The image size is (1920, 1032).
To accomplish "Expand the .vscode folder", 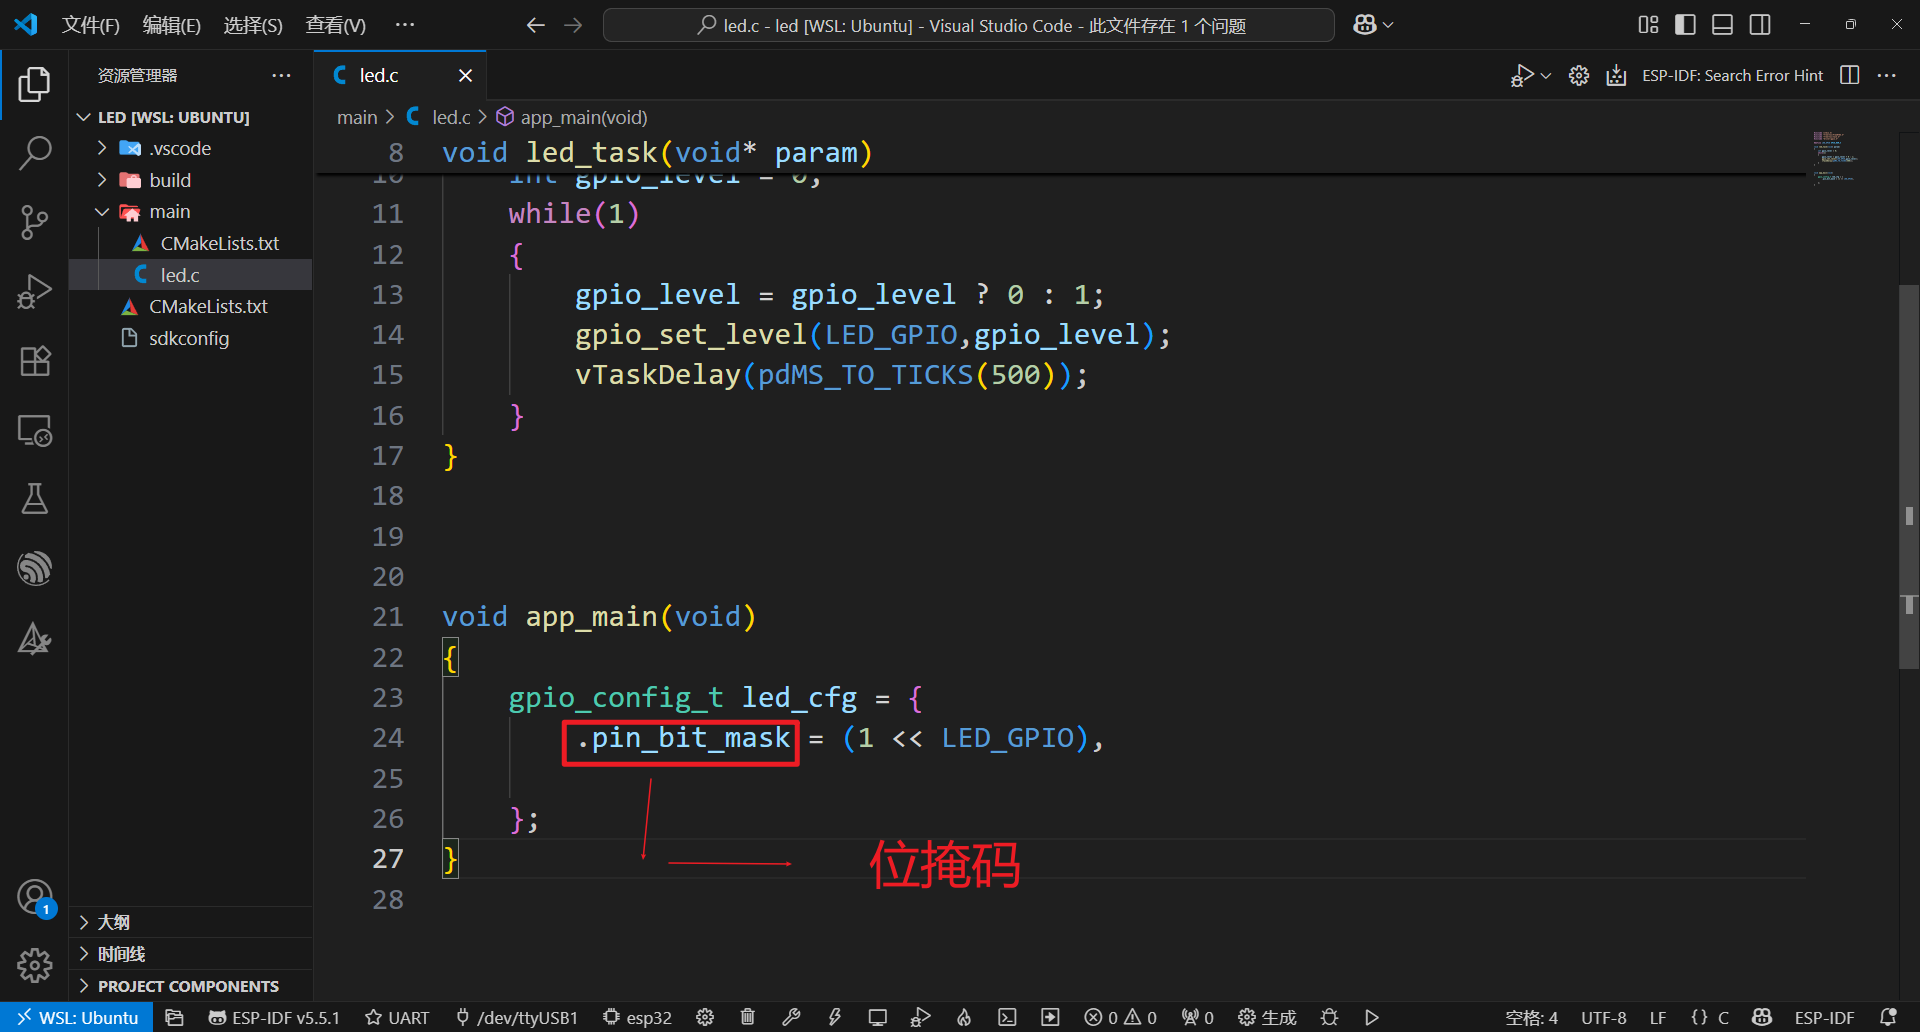I will point(102,148).
